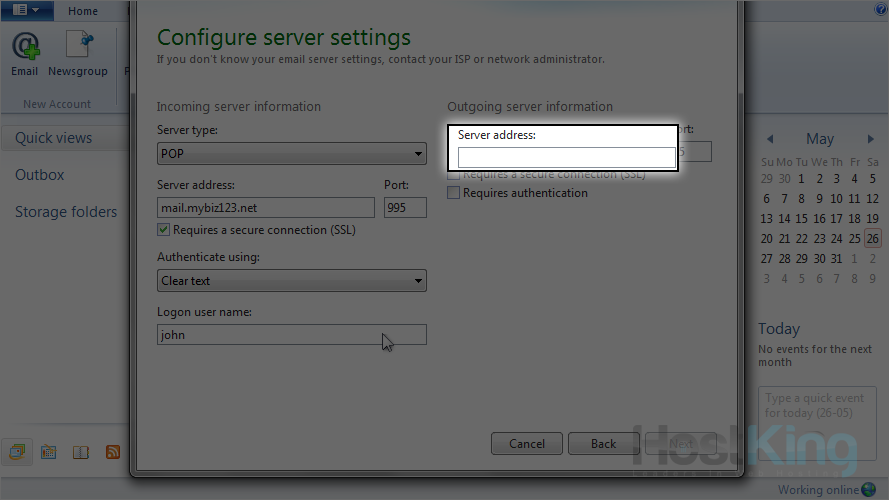Click the outgoing Server address field
The width and height of the screenshot is (889, 500).
point(566,157)
